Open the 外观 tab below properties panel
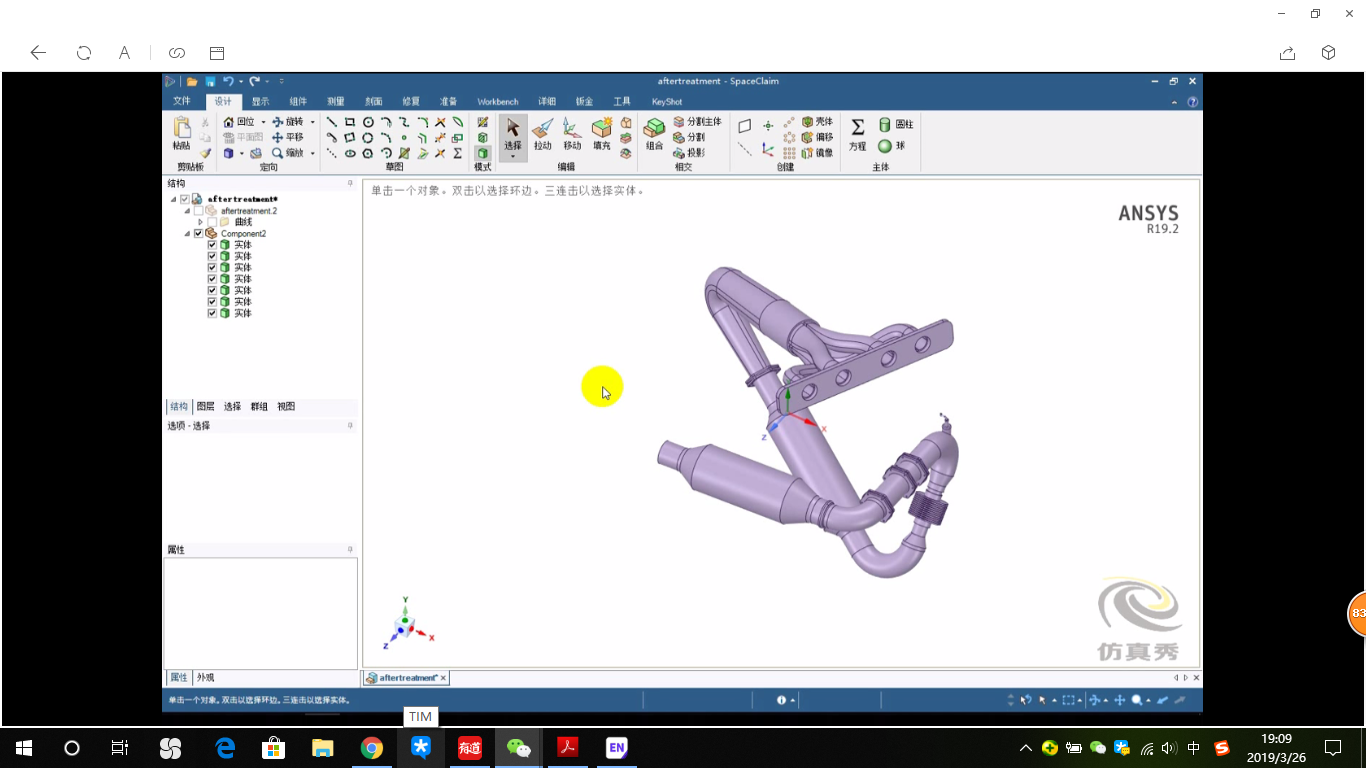The image size is (1366, 768). (x=205, y=677)
